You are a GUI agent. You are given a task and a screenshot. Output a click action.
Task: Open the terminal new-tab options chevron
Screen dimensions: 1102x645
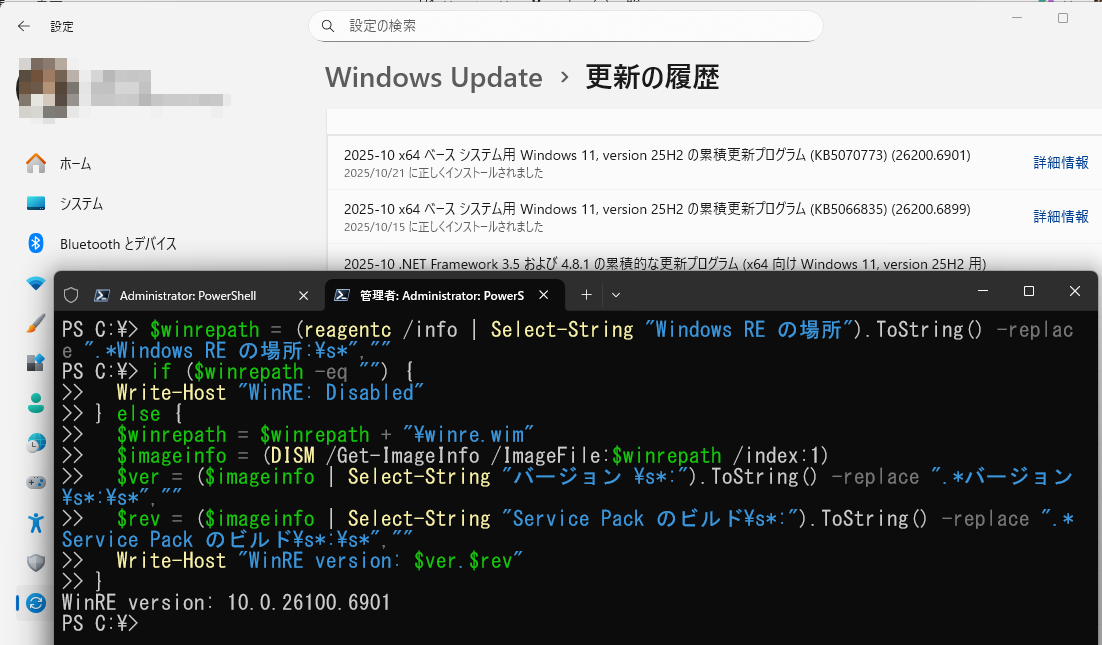click(x=615, y=294)
